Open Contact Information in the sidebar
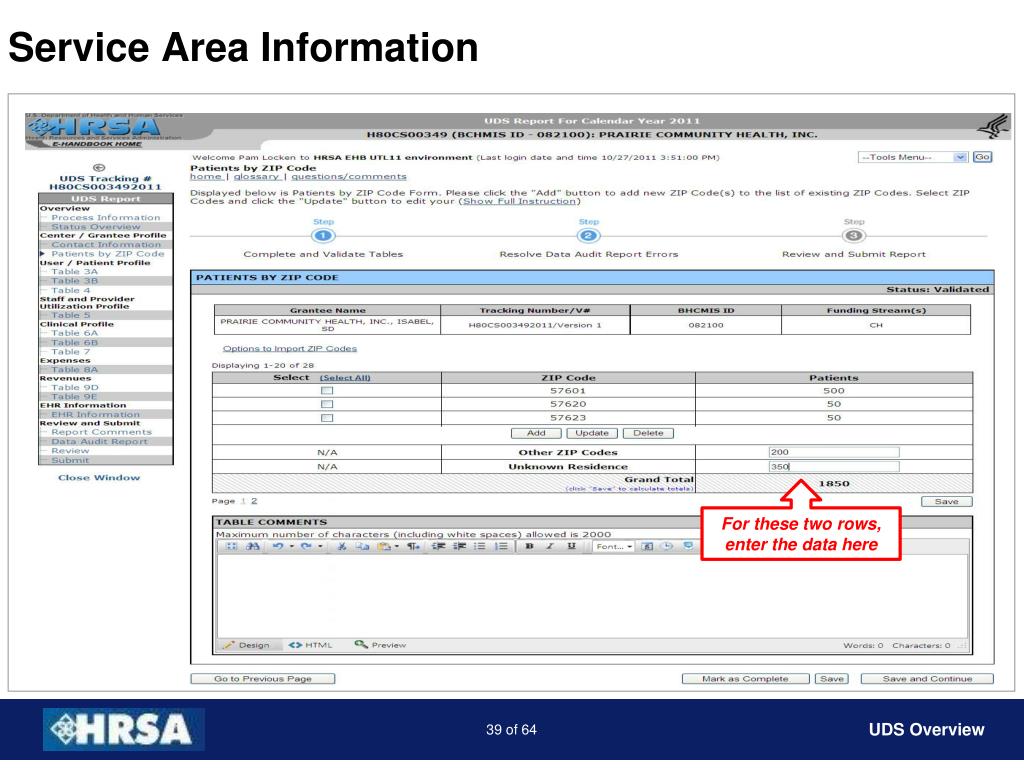1024x768 pixels. point(106,244)
